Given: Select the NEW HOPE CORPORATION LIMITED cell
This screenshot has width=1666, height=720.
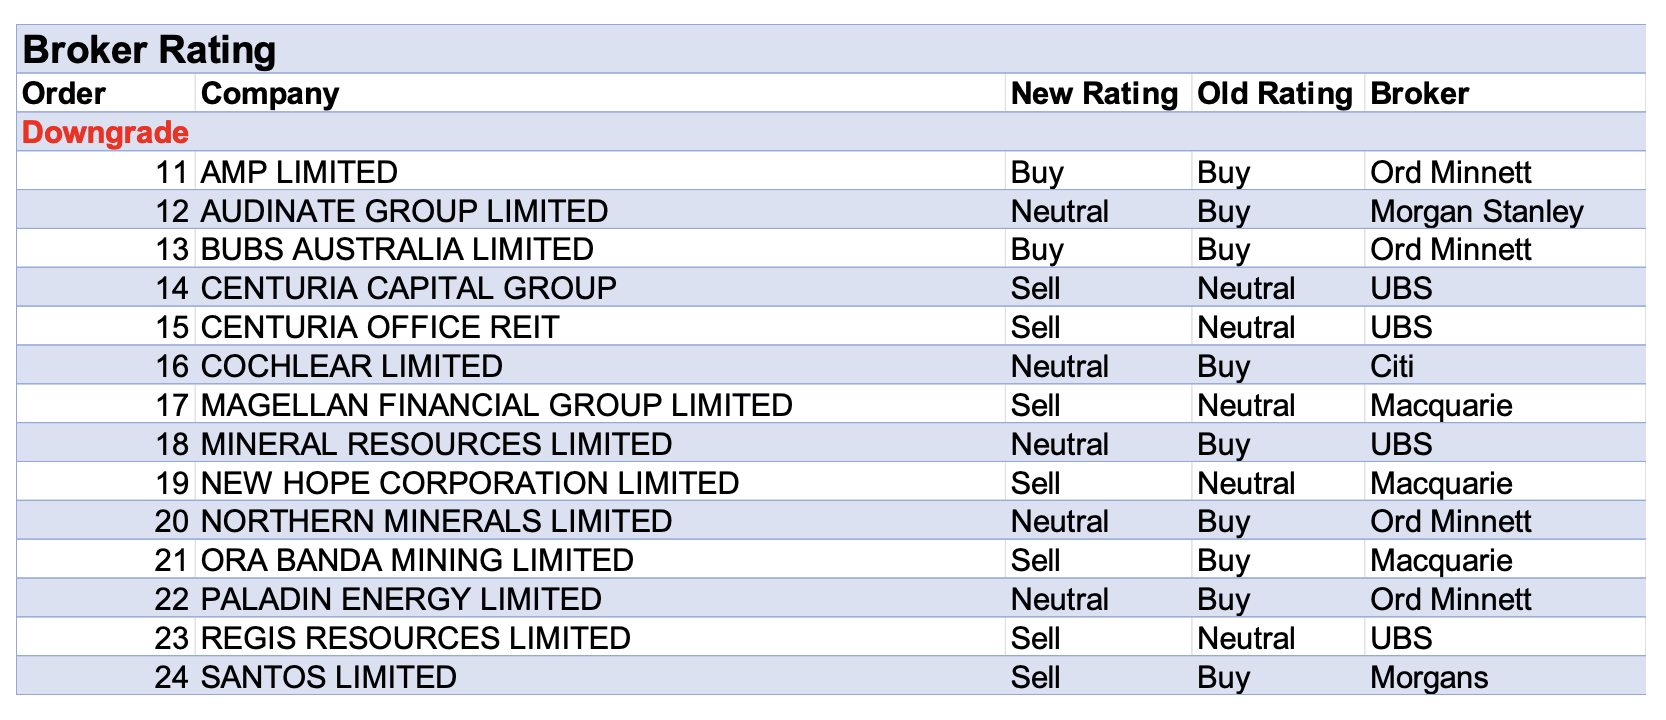Looking at the screenshot, I should [x=469, y=483].
